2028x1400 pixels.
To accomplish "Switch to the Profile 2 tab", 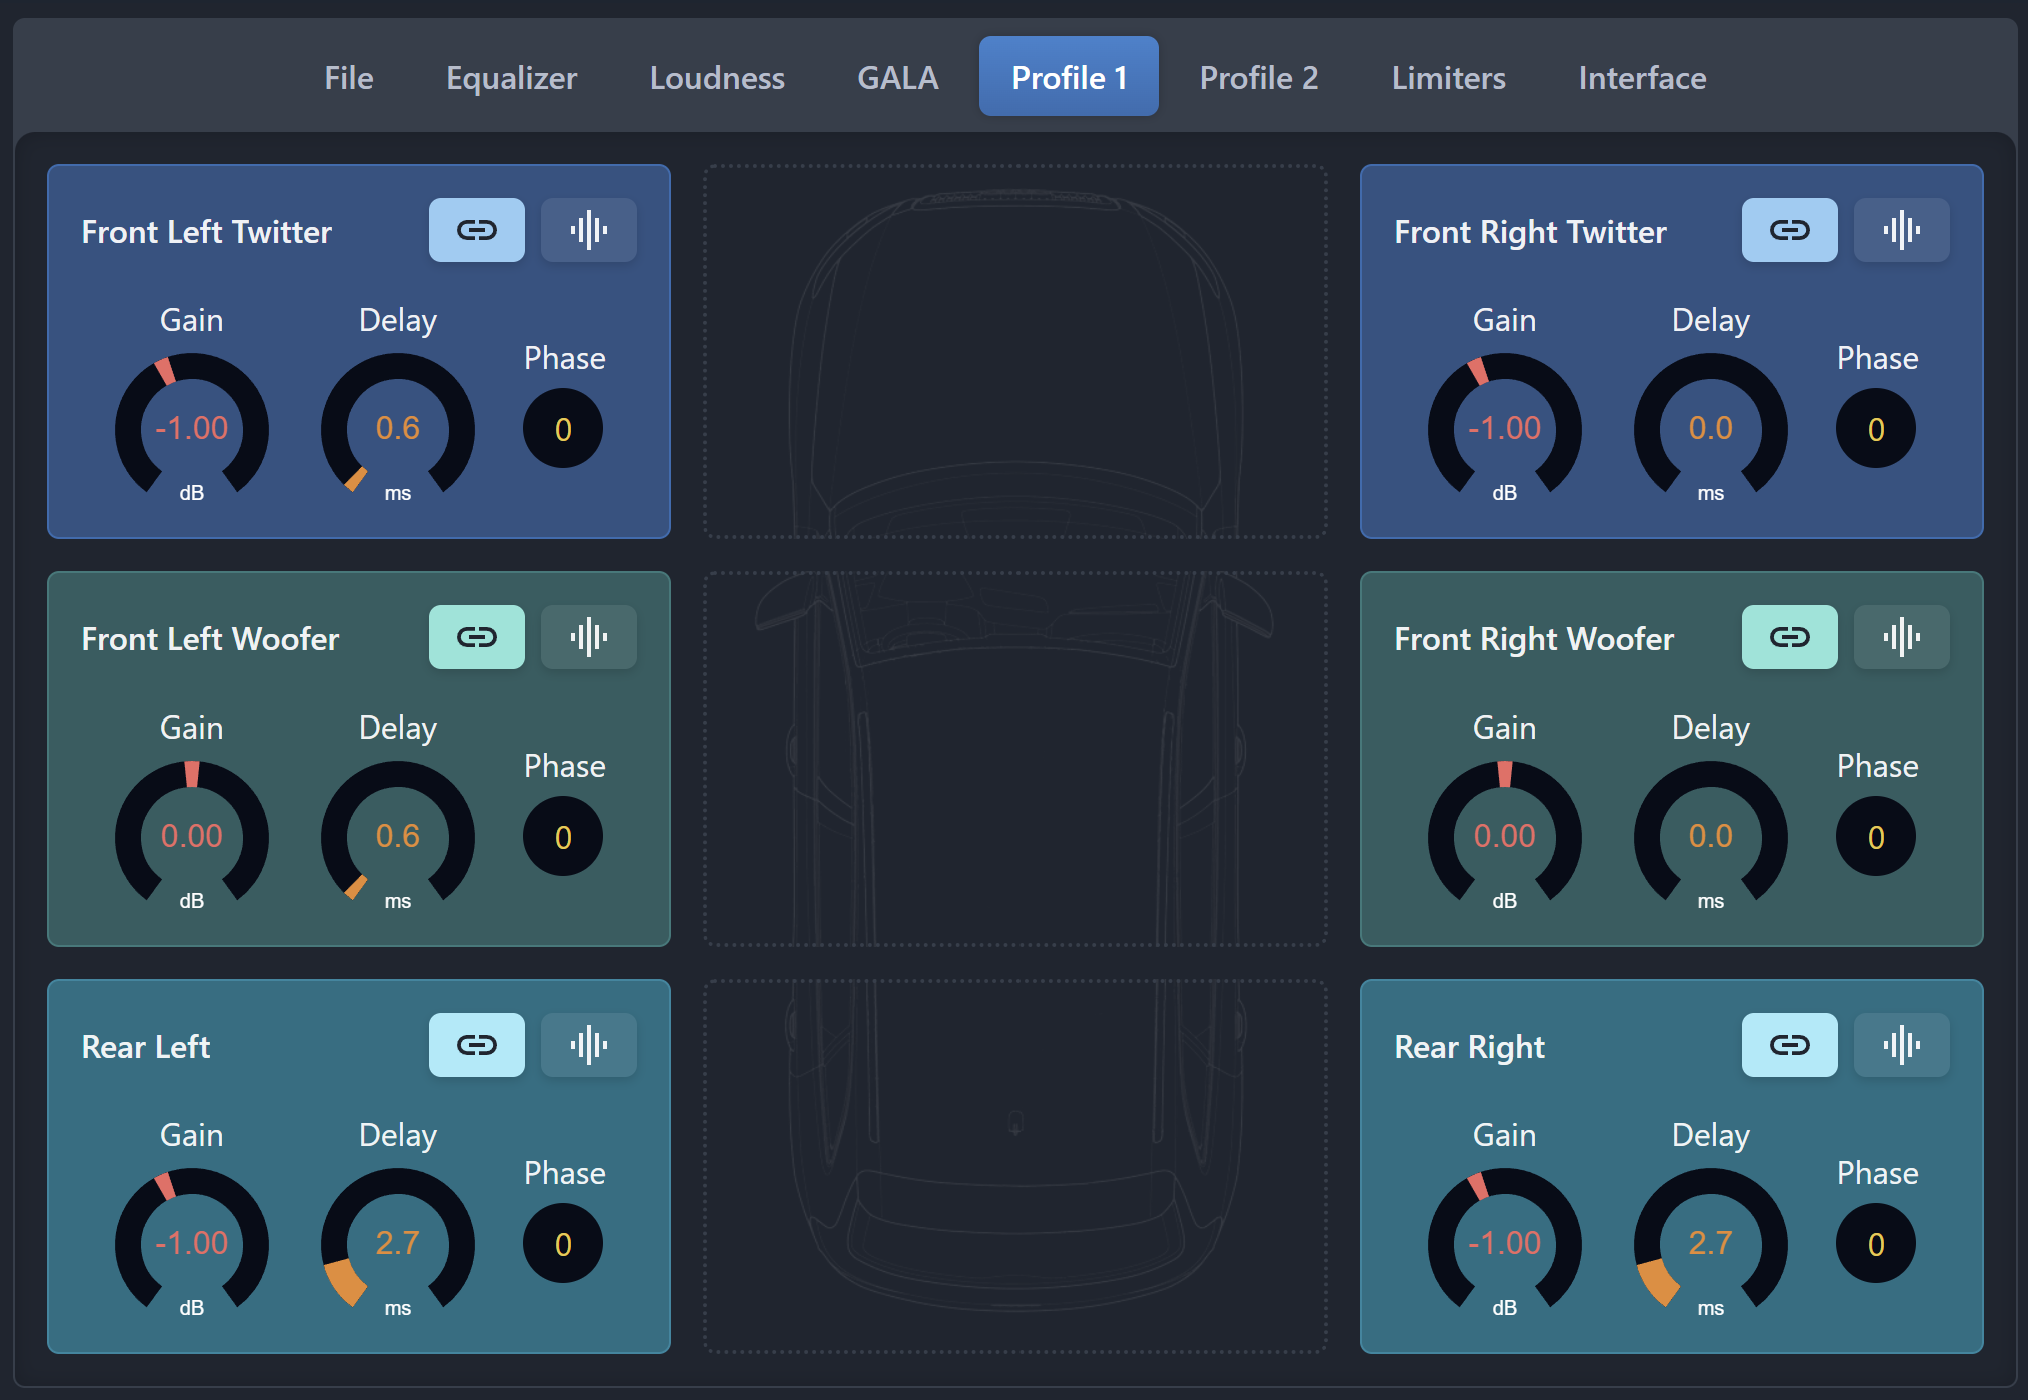I will [1258, 78].
